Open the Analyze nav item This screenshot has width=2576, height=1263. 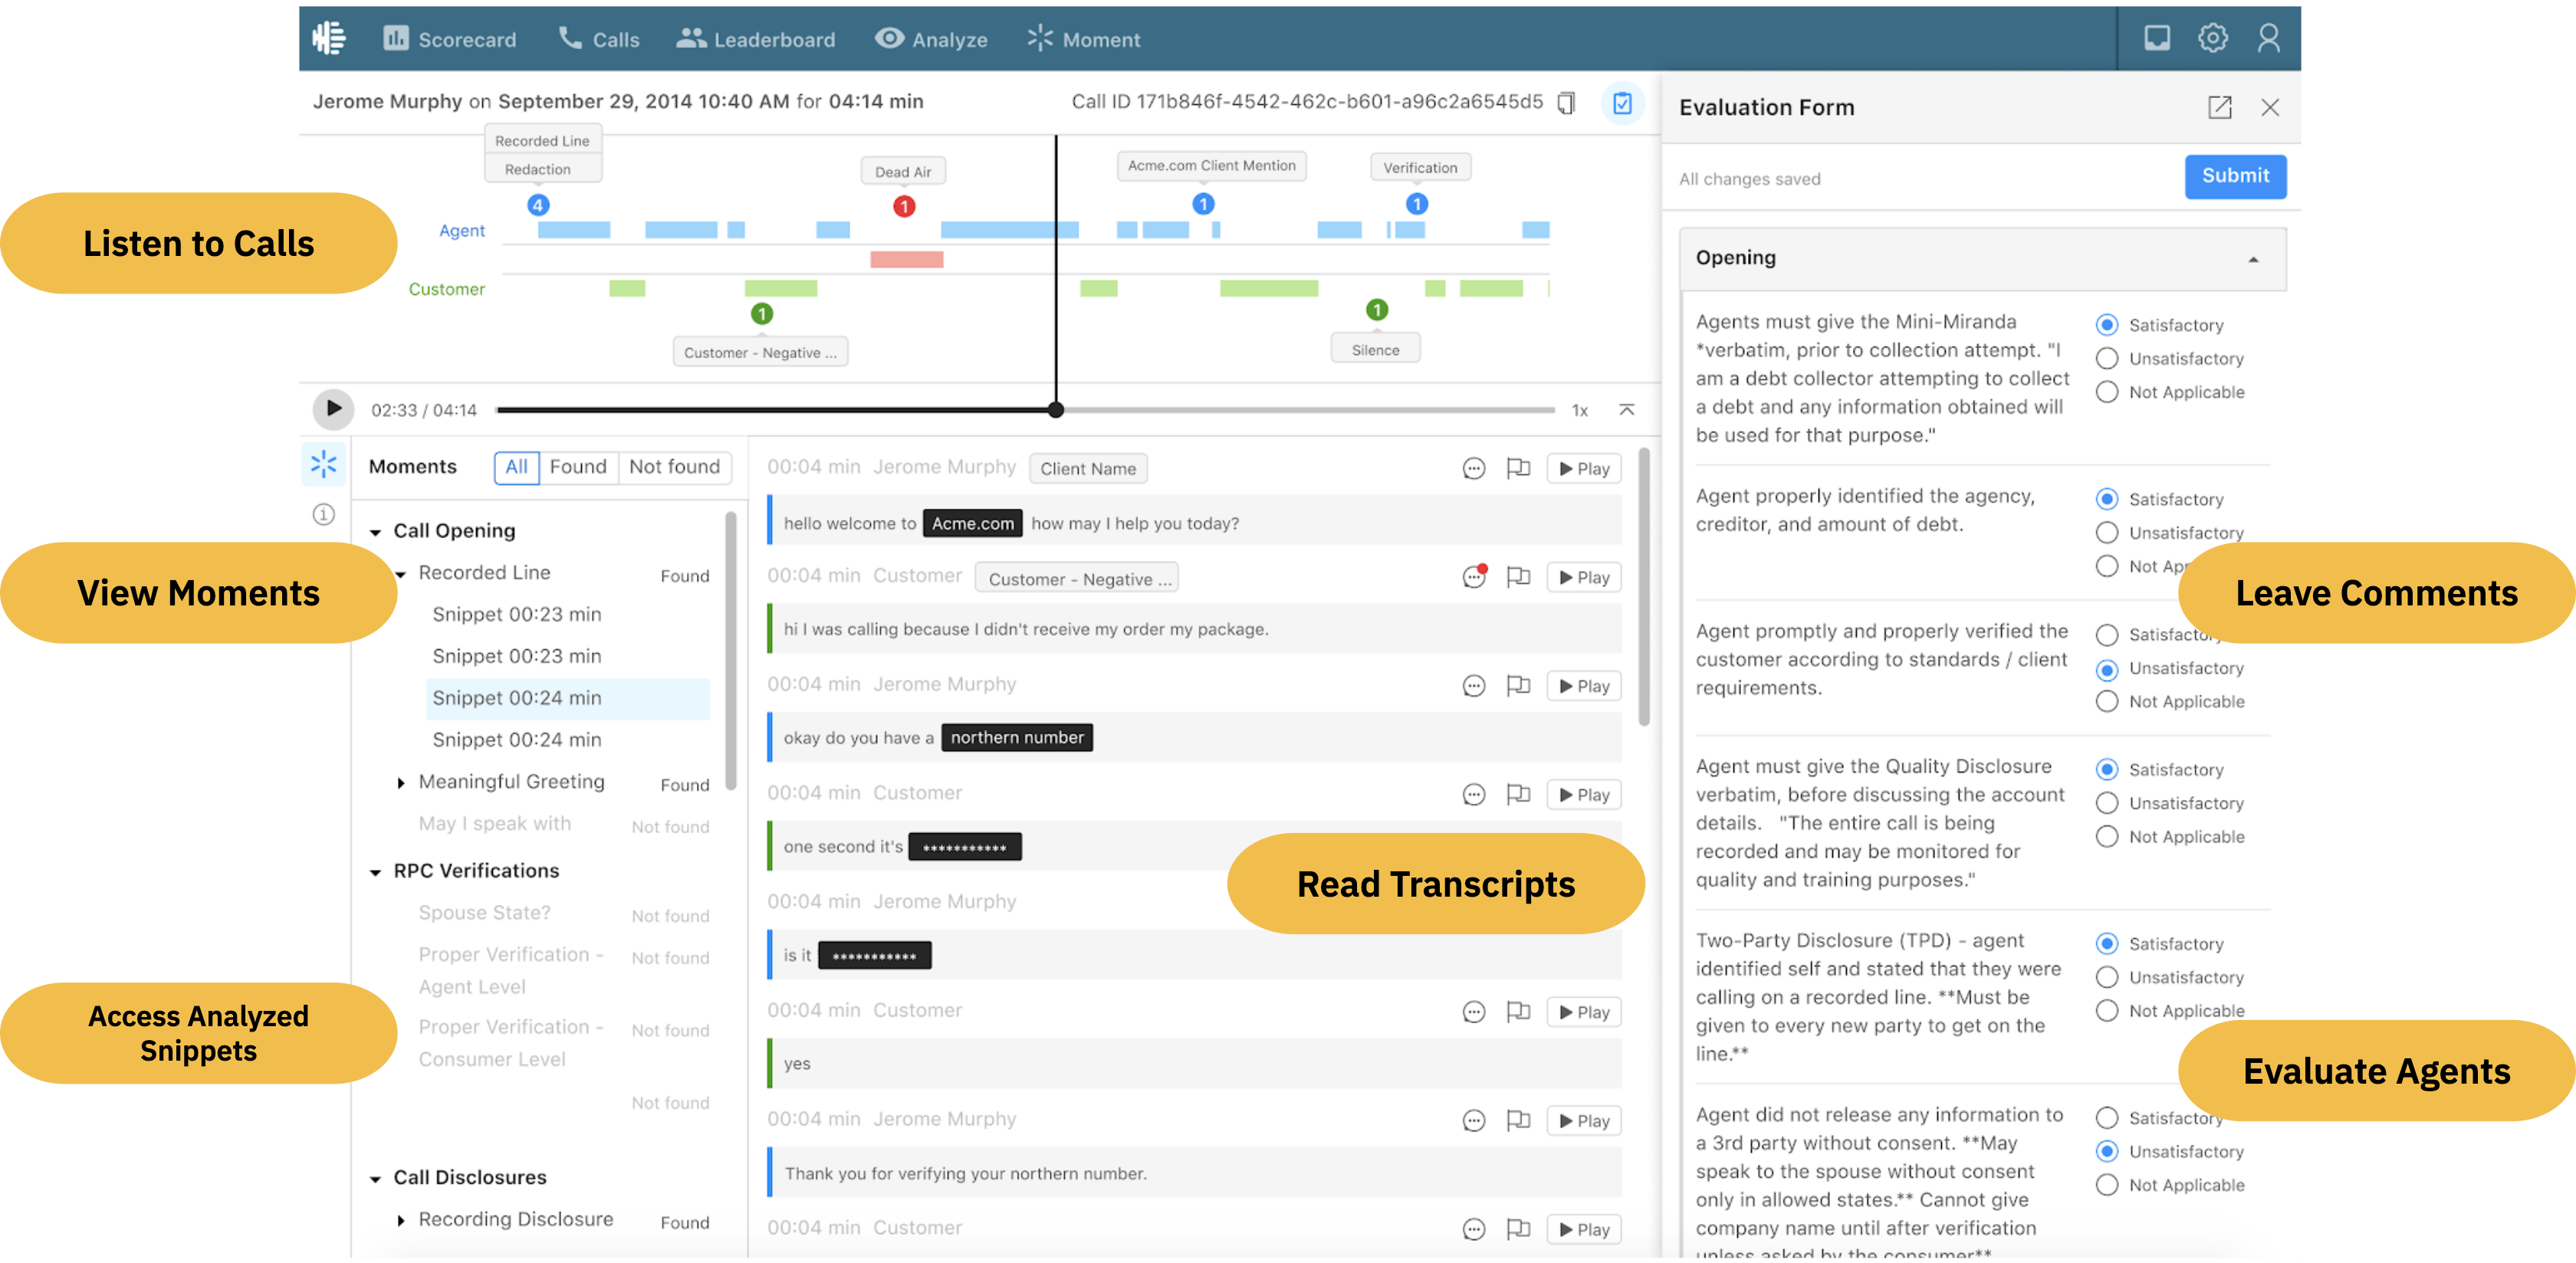[x=931, y=39]
